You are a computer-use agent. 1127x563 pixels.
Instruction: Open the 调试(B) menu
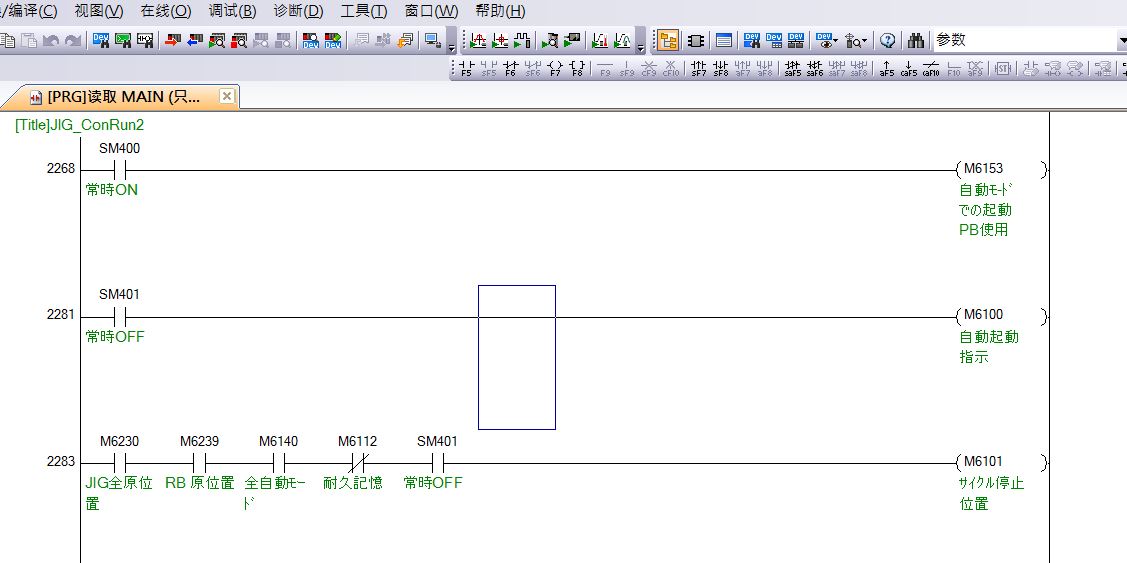[x=232, y=11]
